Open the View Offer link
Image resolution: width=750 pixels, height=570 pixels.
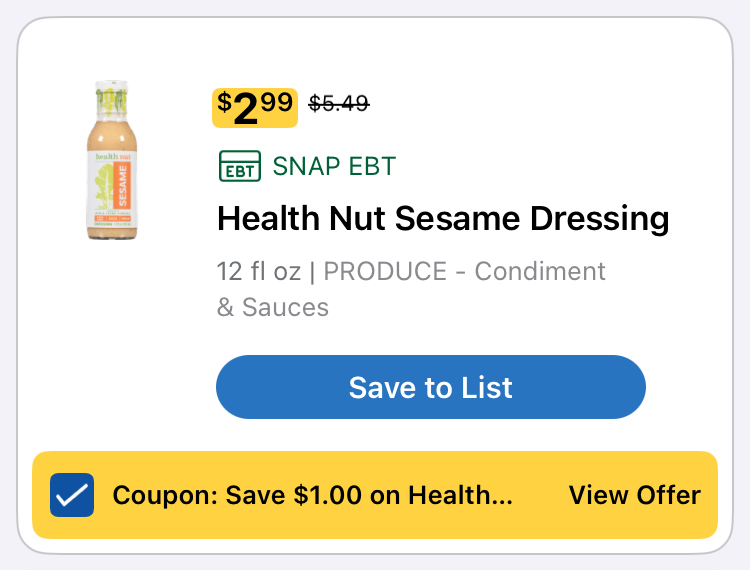[634, 495]
